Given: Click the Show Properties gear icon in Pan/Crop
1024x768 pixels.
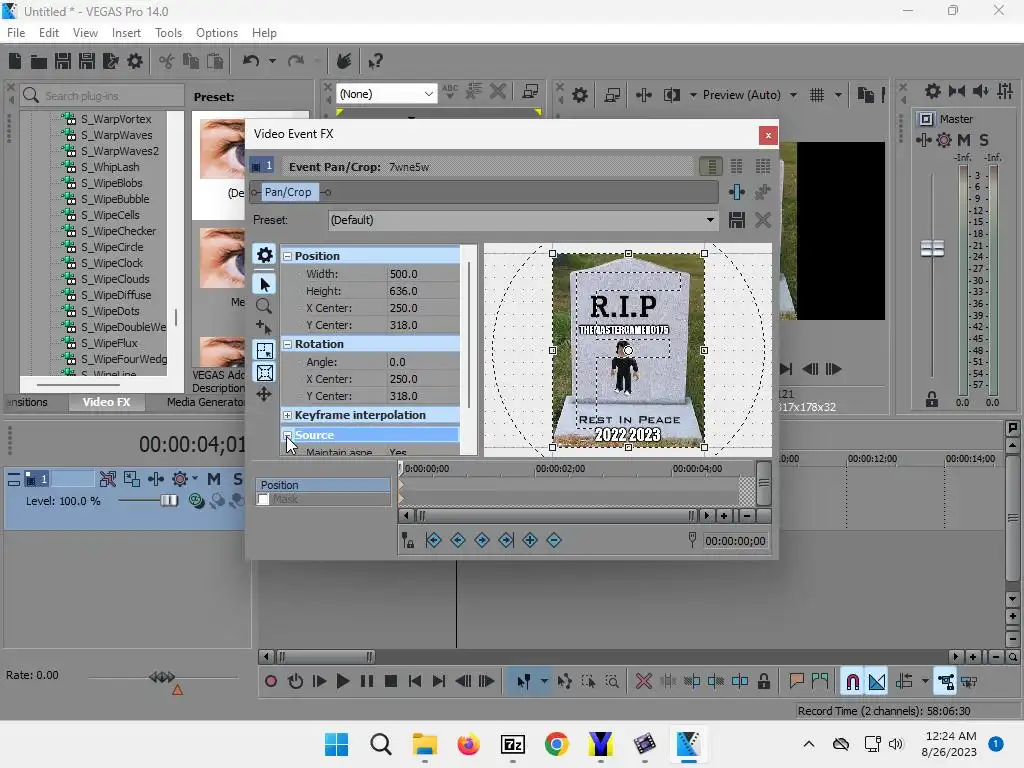Looking at the screenshot, I should tap(264, 255).
